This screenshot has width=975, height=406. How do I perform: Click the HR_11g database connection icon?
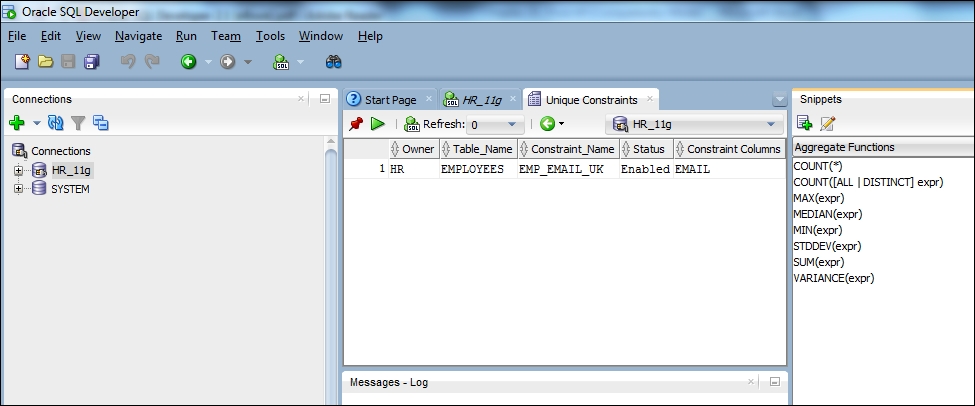[40, 170]
